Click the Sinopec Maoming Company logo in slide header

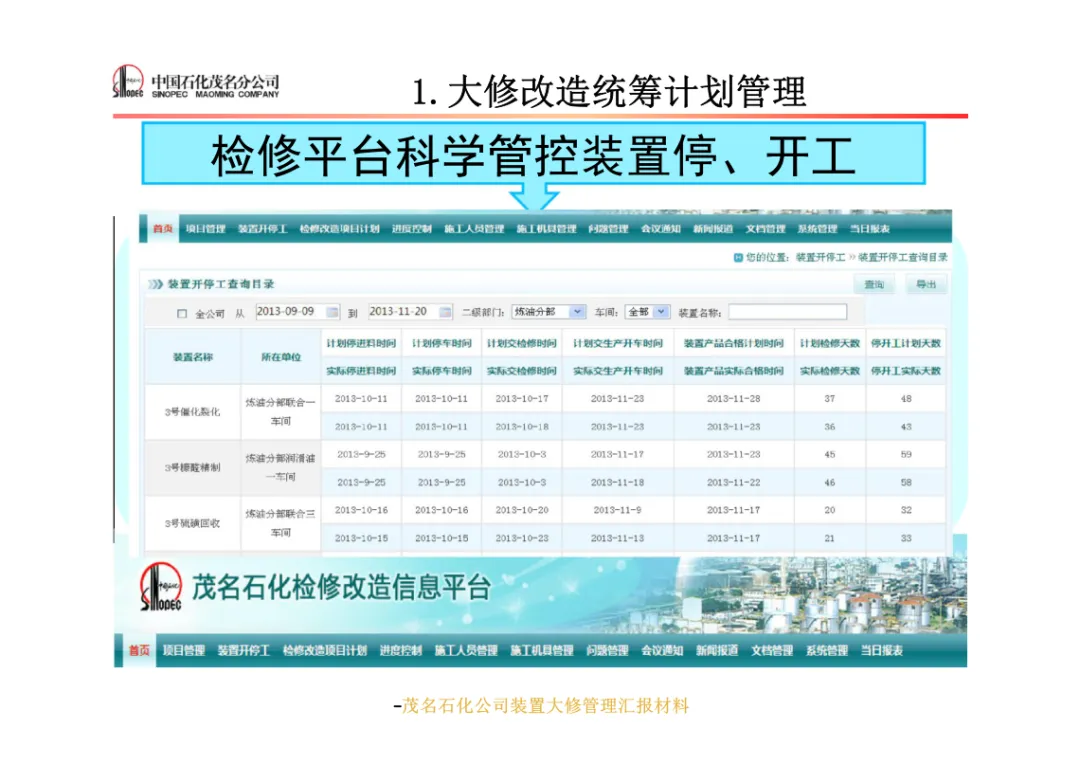point(196,83)
